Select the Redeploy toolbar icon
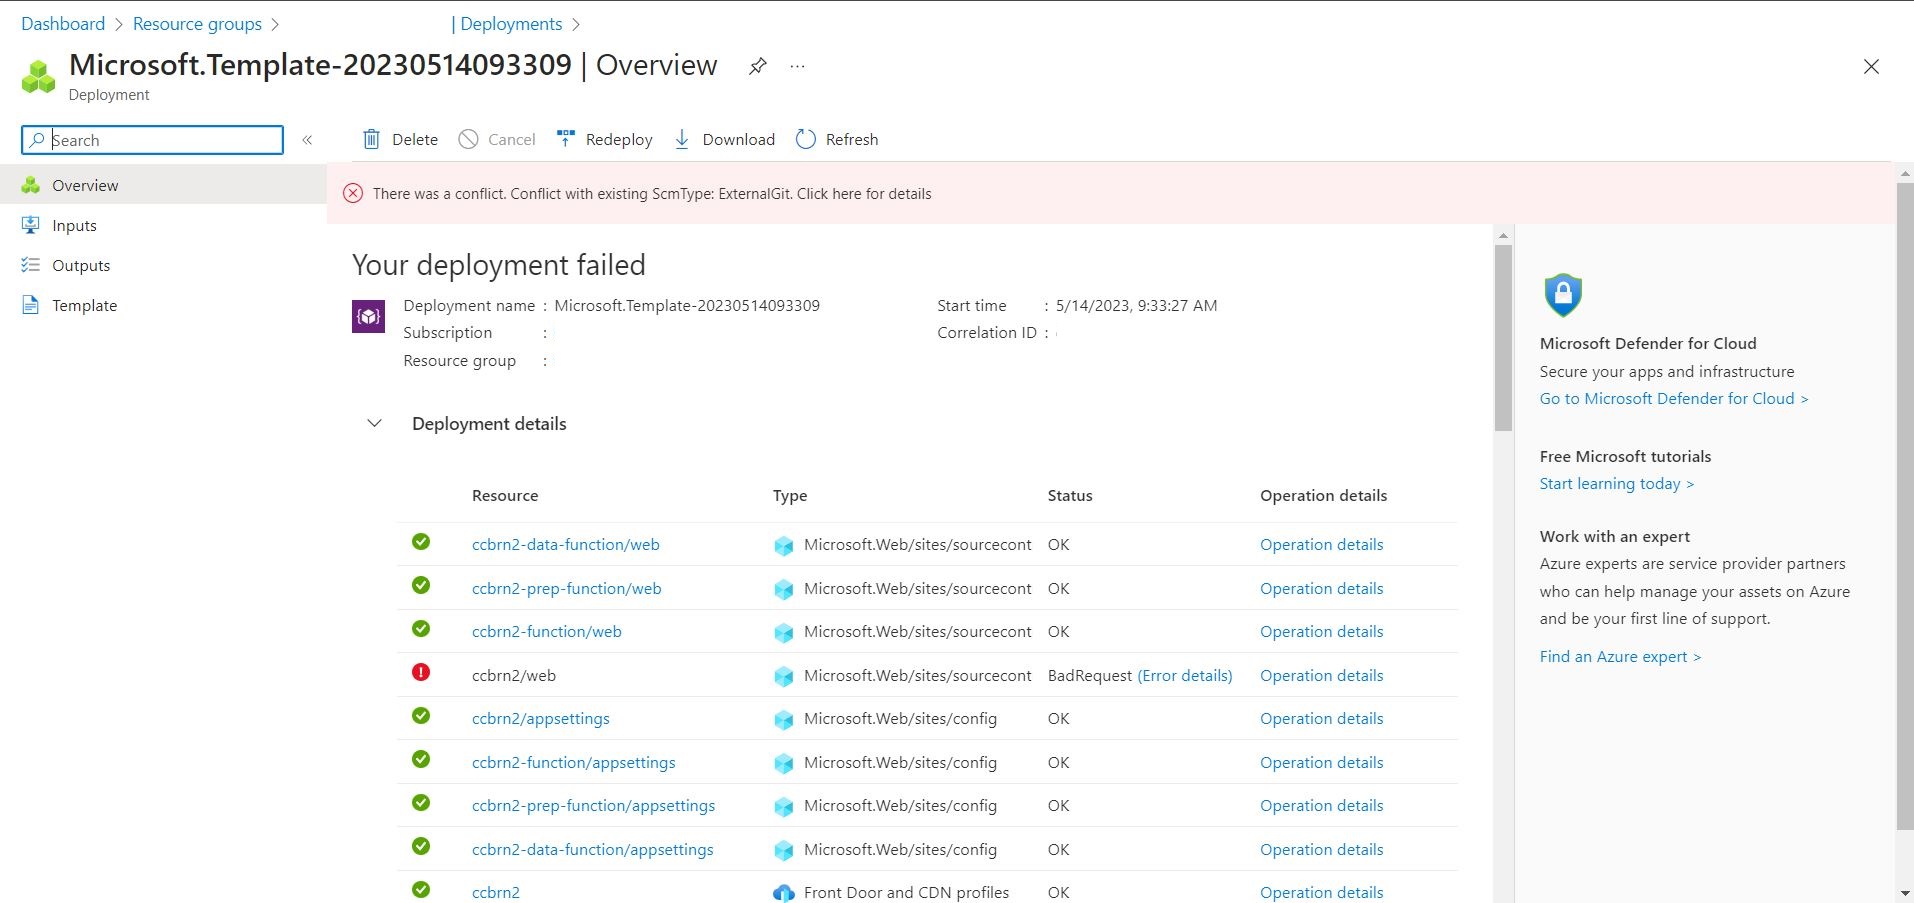Viewport: 1914px width, 903px height. (x=566, y=138)
